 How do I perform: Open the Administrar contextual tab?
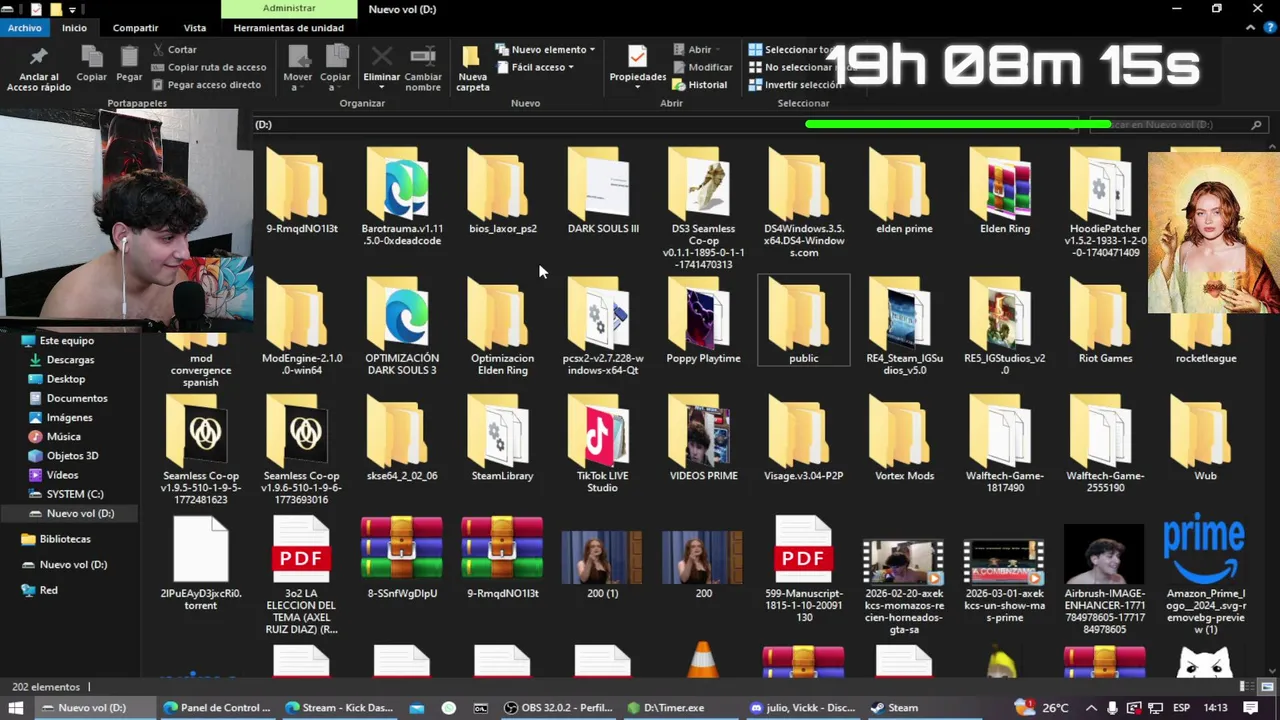pos(289,8)
